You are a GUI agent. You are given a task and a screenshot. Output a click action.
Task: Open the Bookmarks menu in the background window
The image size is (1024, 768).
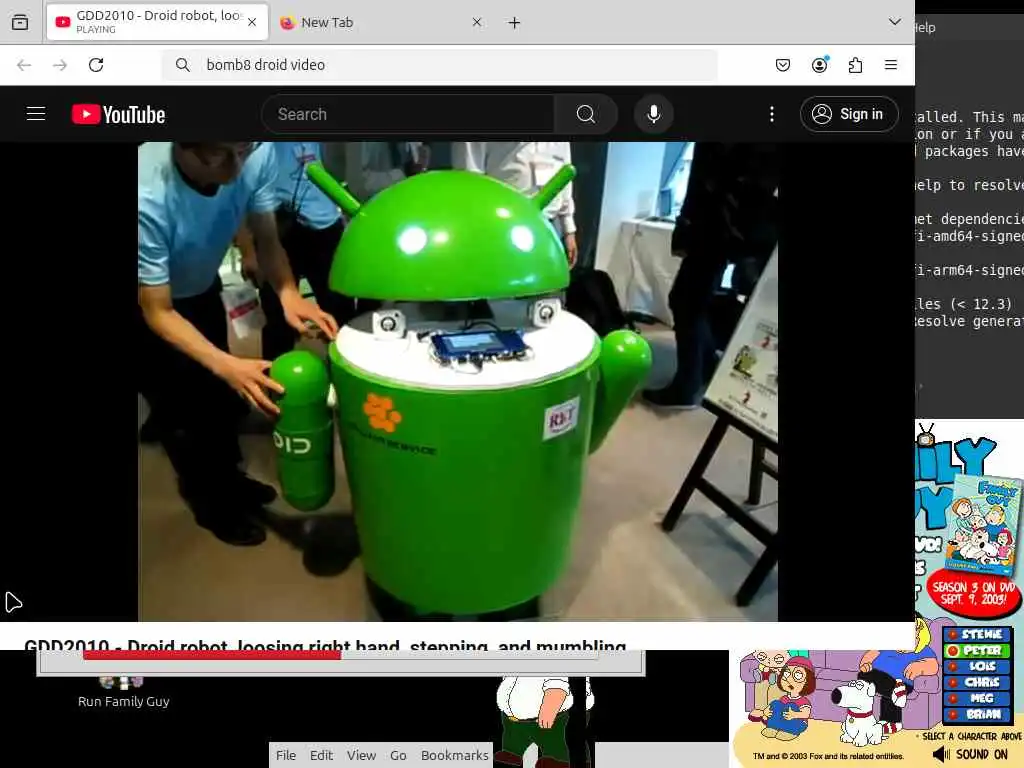click(455, 755)
